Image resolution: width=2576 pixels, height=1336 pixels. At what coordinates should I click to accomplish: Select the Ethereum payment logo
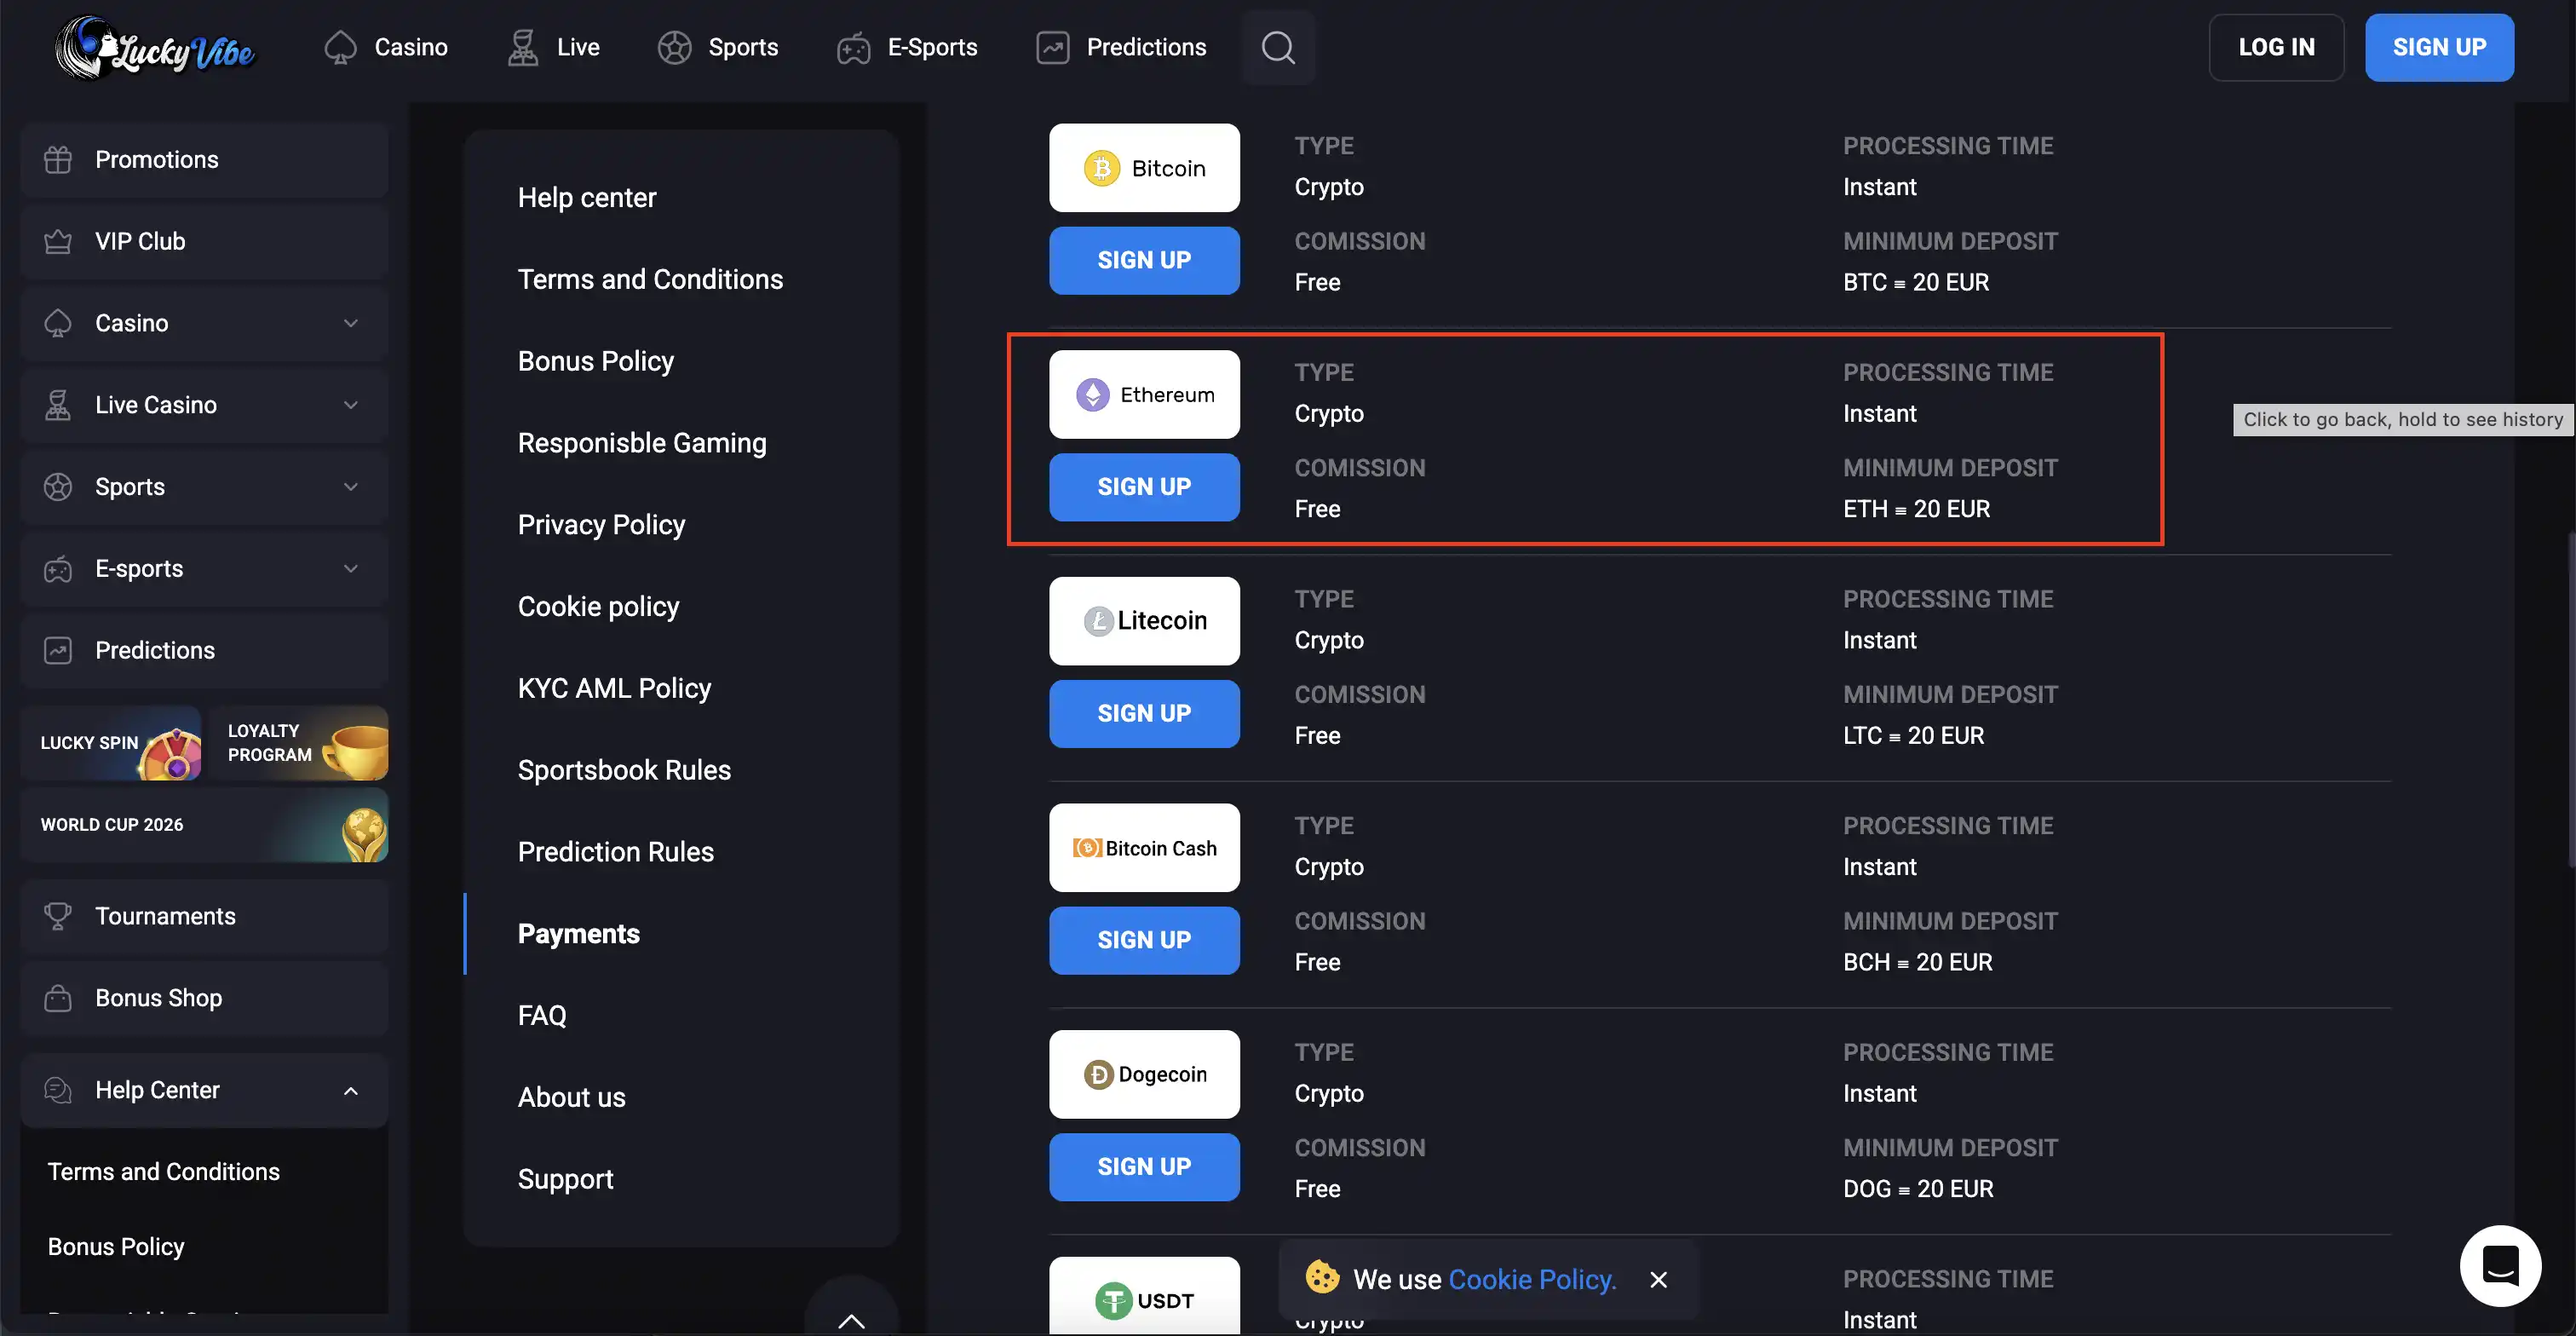point(1144,394)
